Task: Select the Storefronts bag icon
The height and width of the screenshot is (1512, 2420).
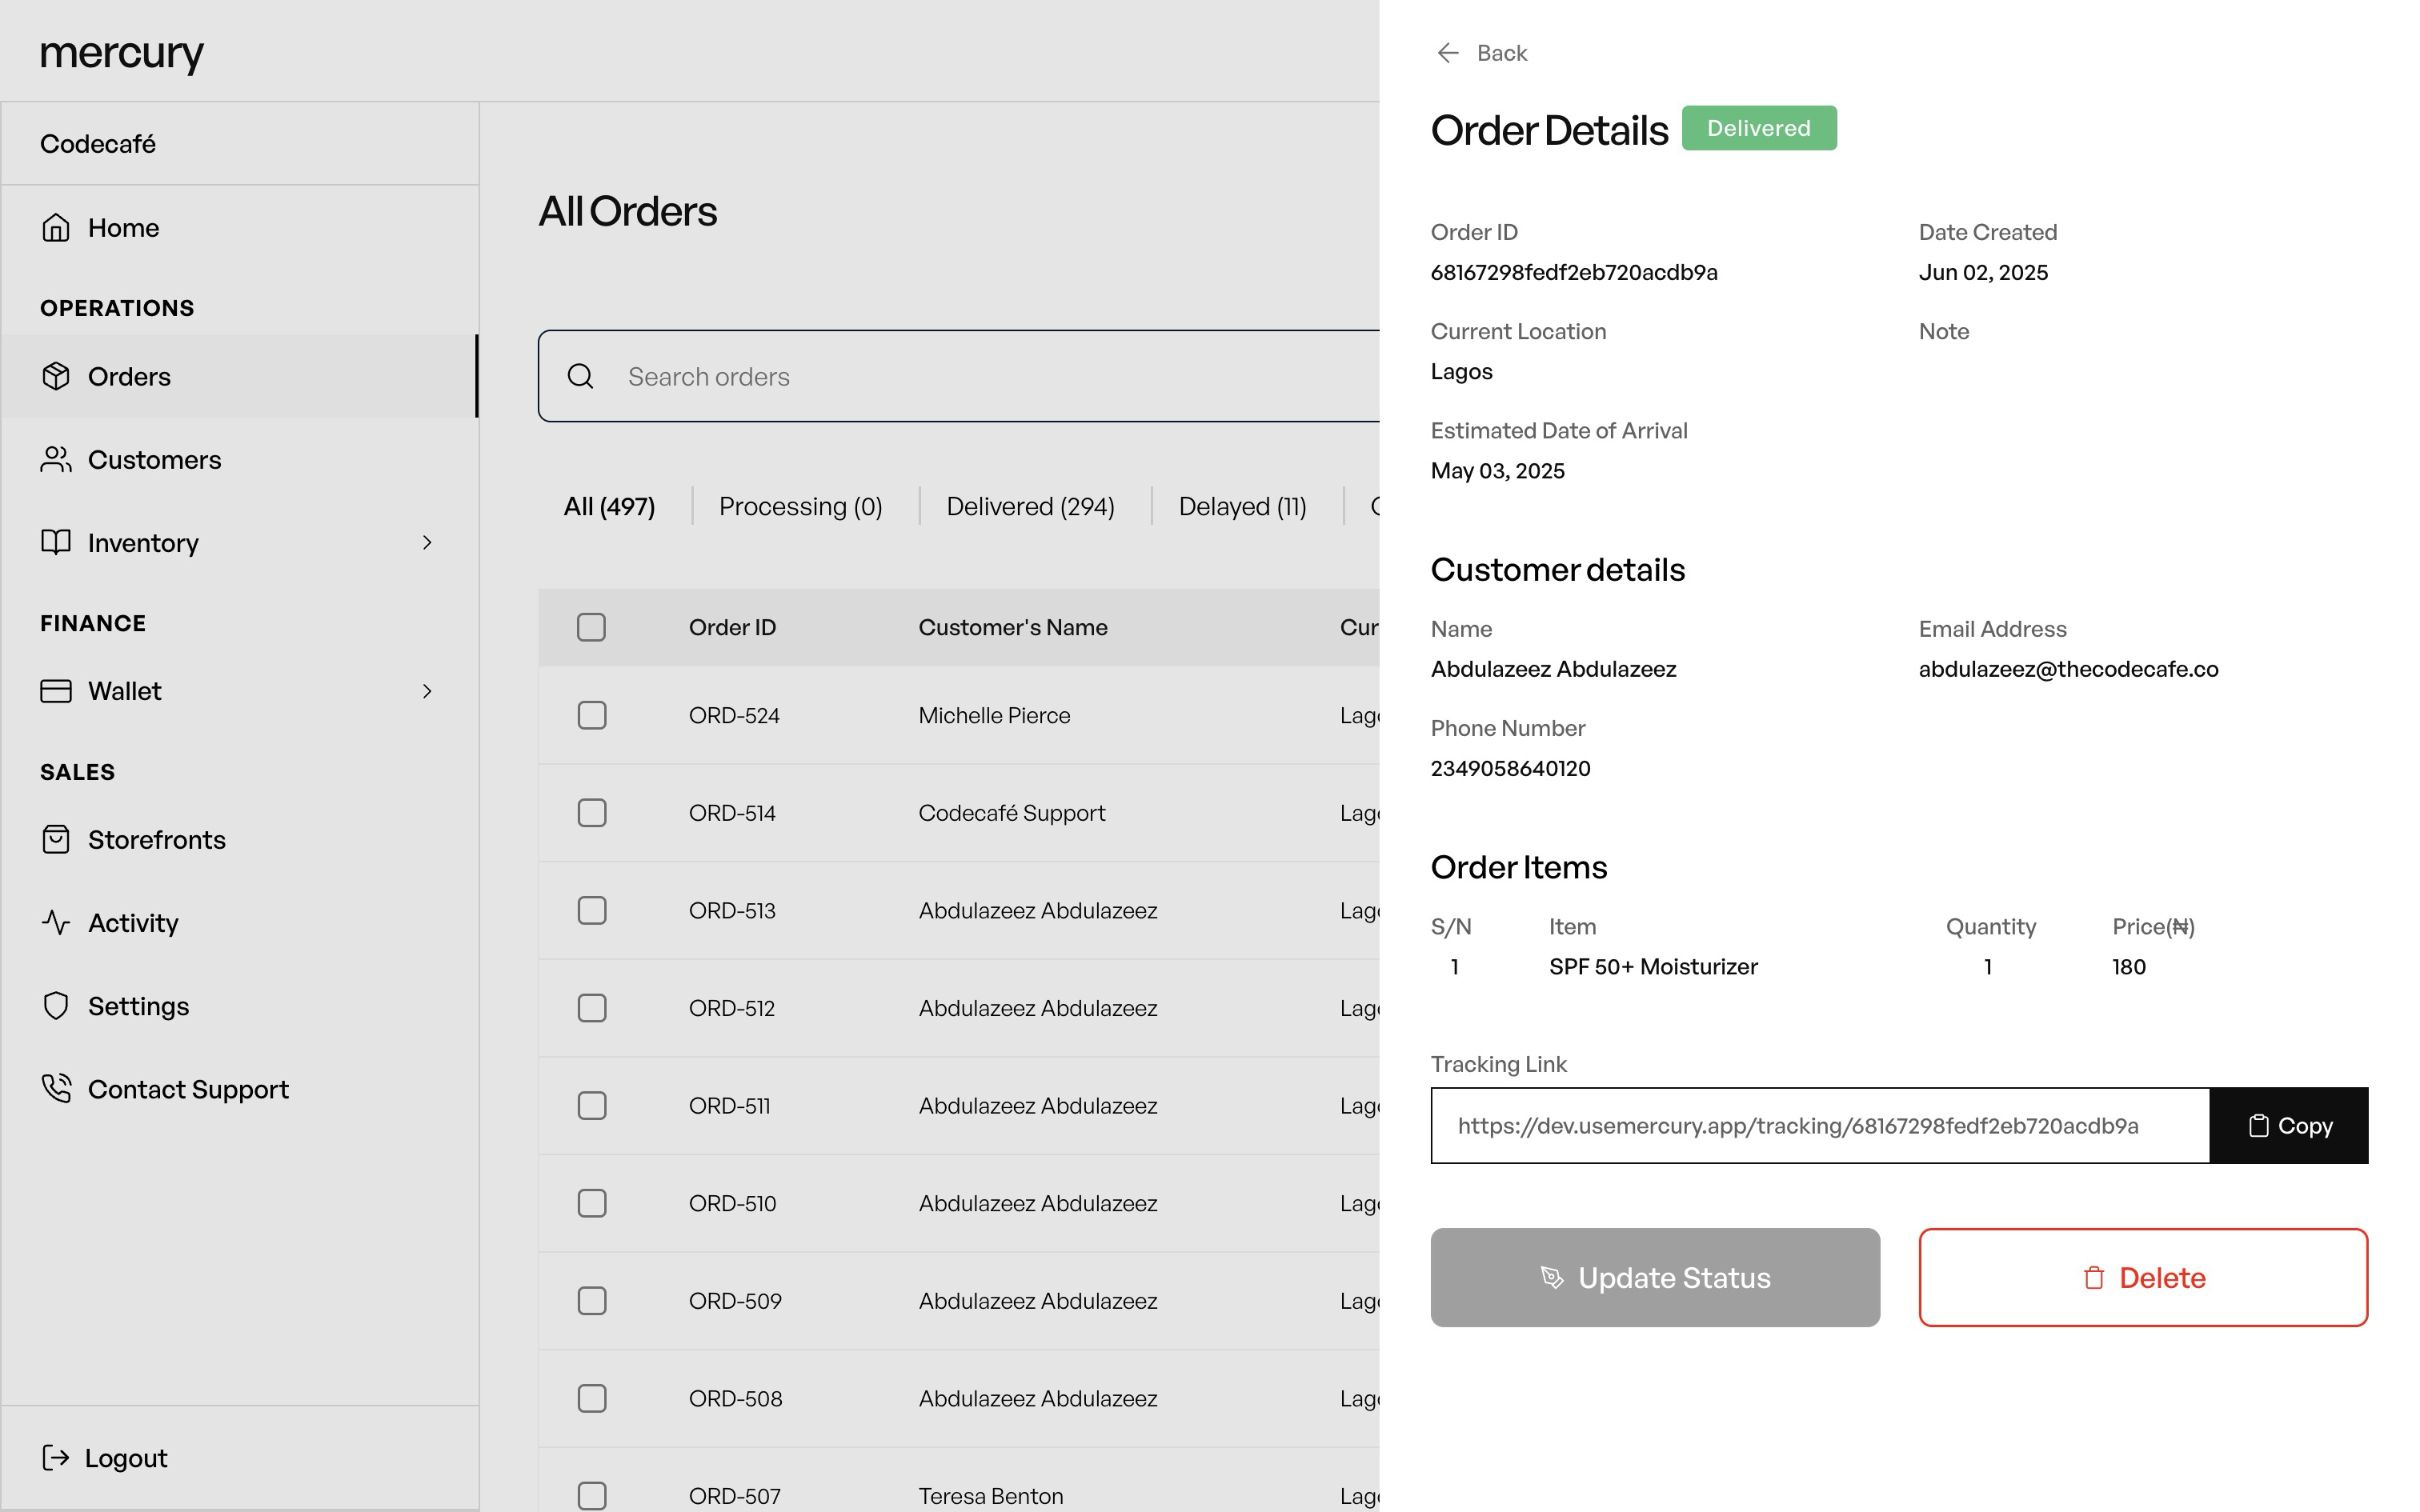Action: point(57,839)
